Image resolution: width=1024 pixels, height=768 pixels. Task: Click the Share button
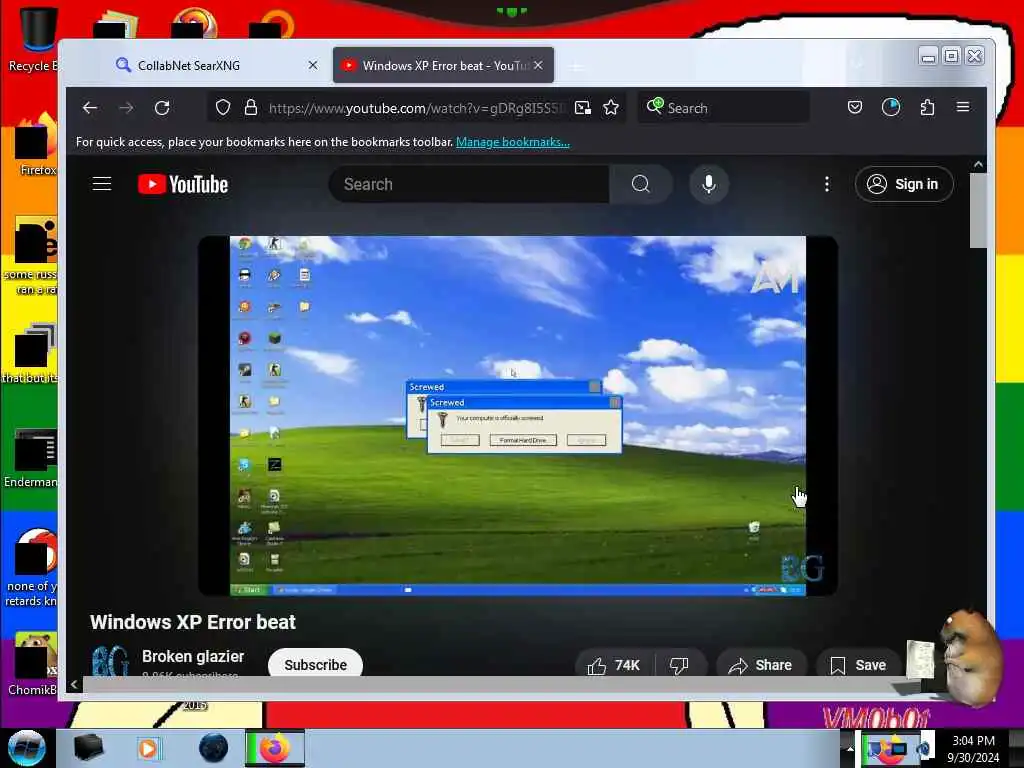[x=761, y=665]
